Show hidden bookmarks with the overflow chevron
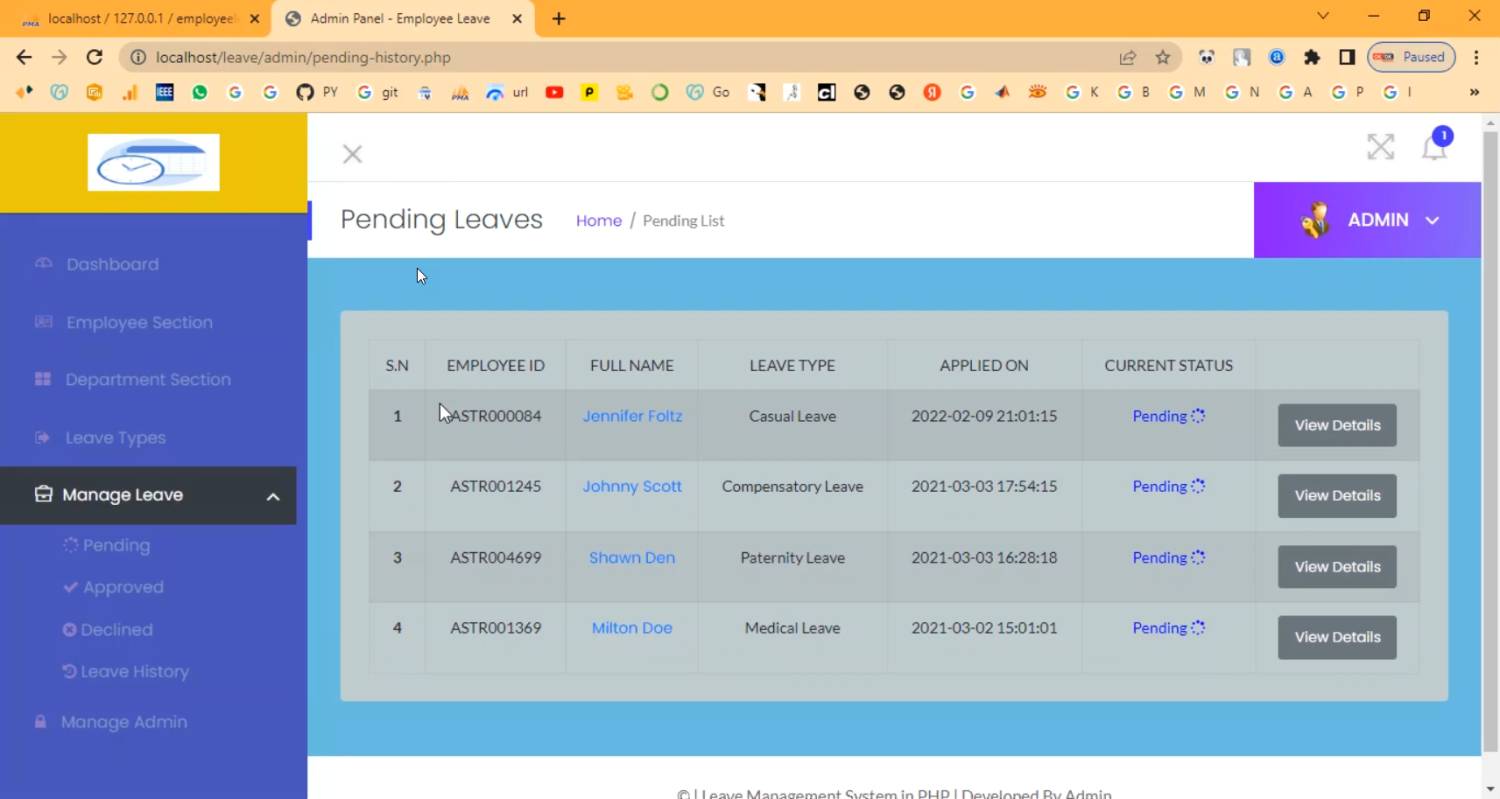 pos(1474,92)
